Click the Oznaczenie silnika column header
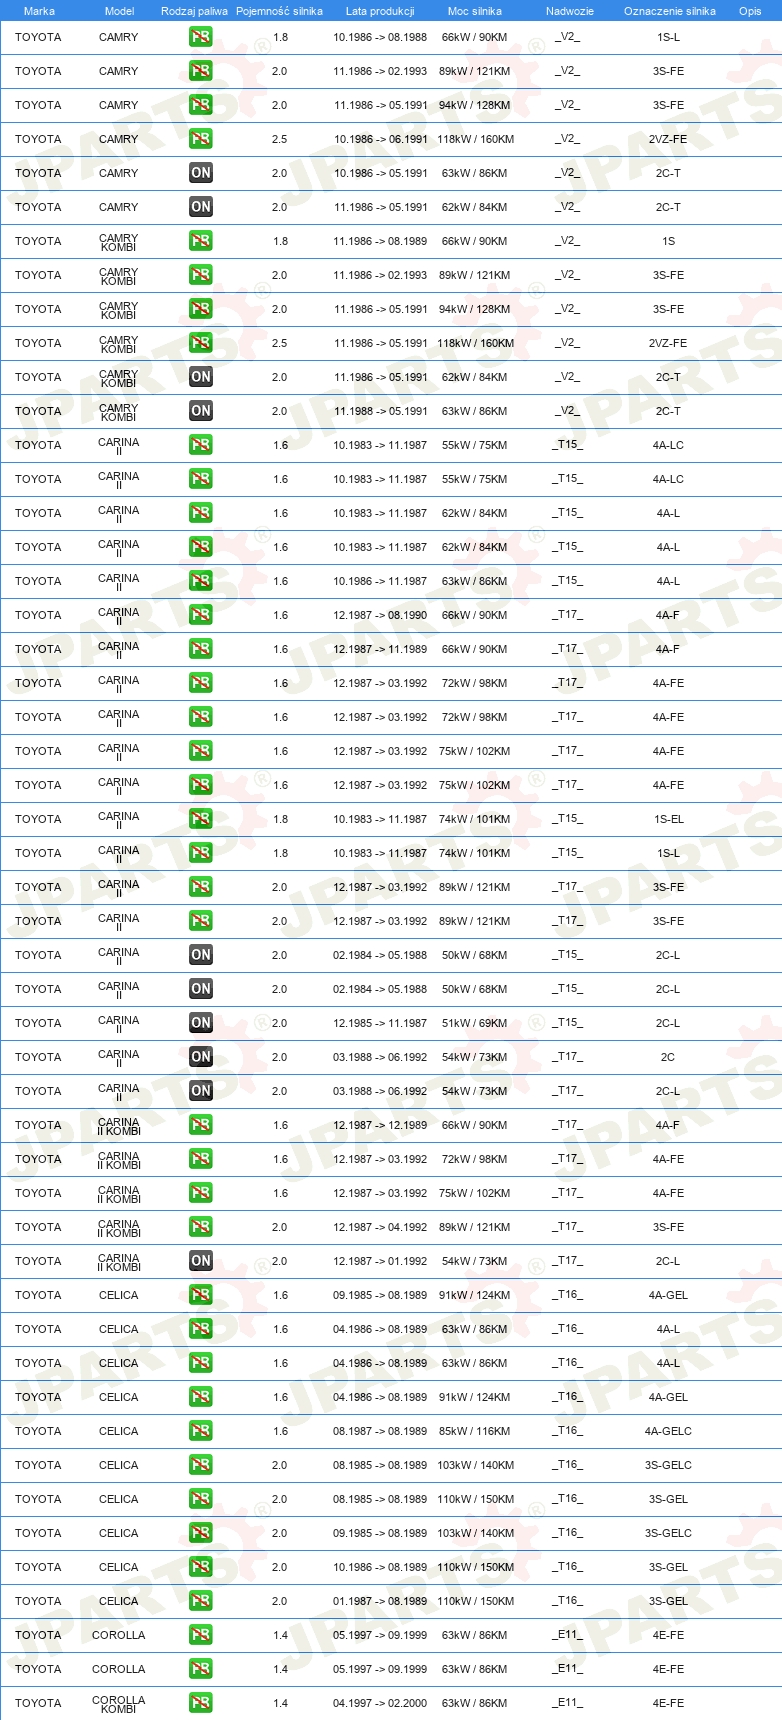Screen dimensions: 782x1720 (x=669, y=11)
